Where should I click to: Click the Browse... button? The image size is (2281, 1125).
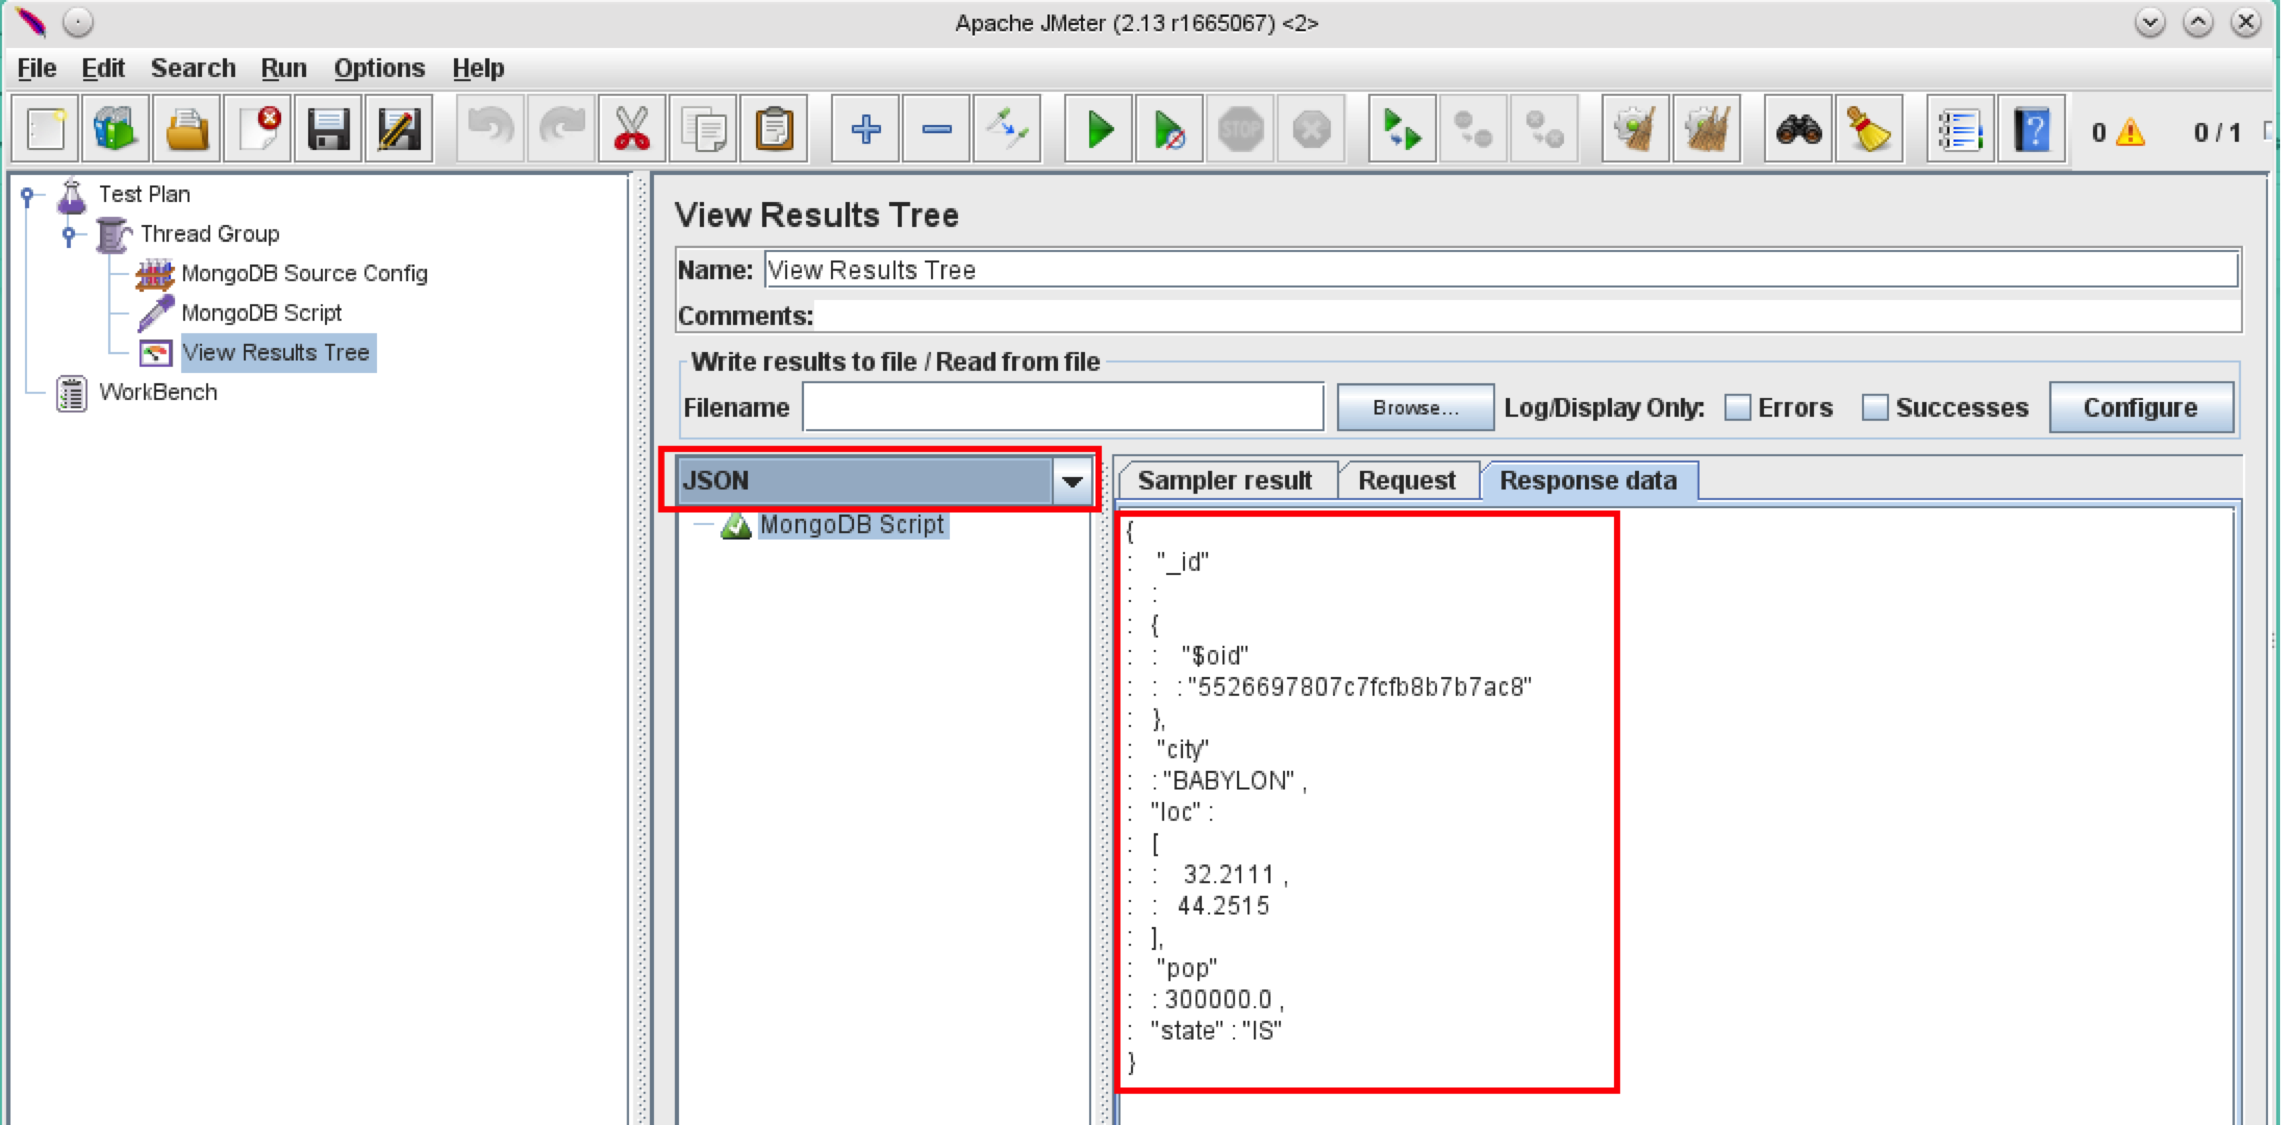[1415, 408]
